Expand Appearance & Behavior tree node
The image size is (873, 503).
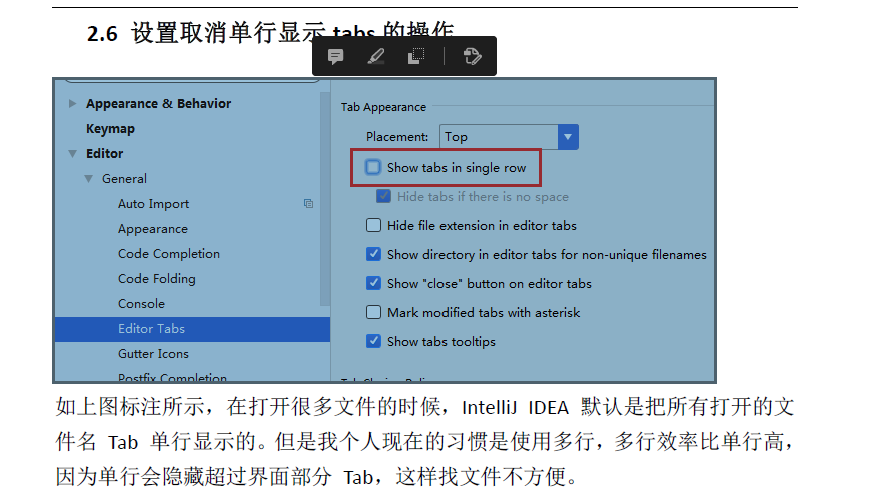(x=72, y=104)
